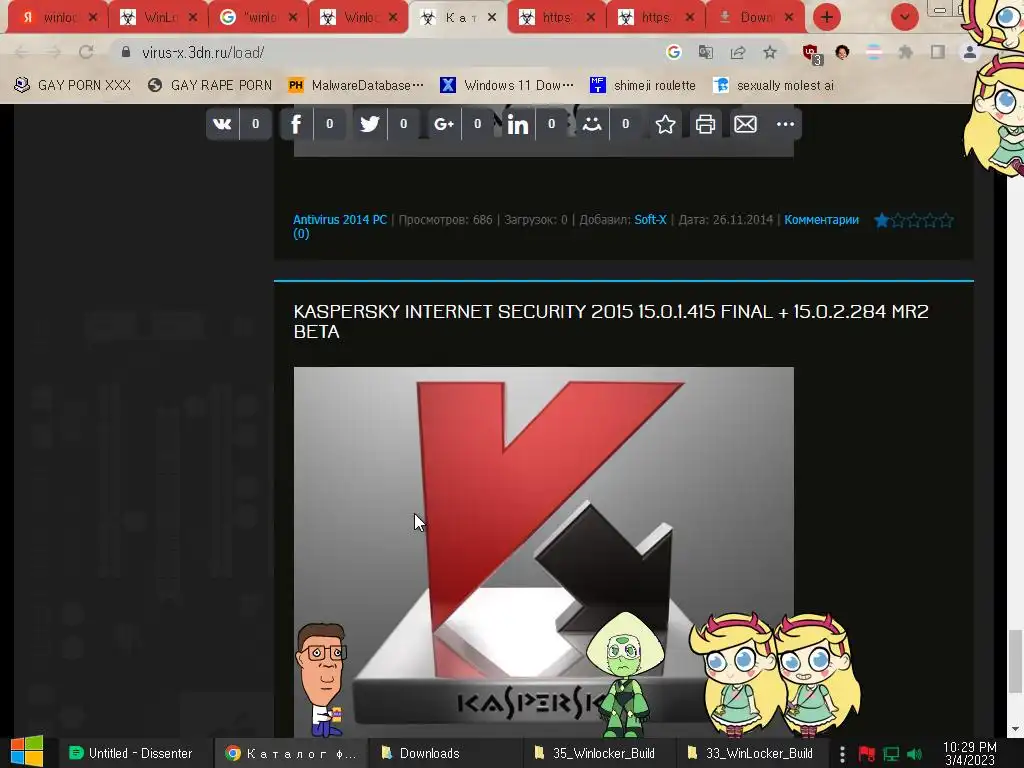Click the Google icon in the address bar
The width and height of the screenshot is (1024, 768).
(673, 52)
